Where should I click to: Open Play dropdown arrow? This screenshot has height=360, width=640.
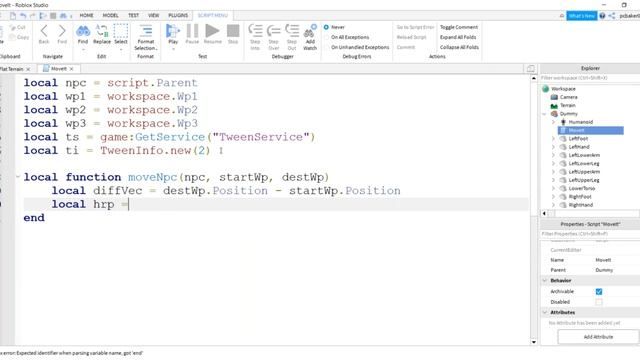tap(173, 49)
